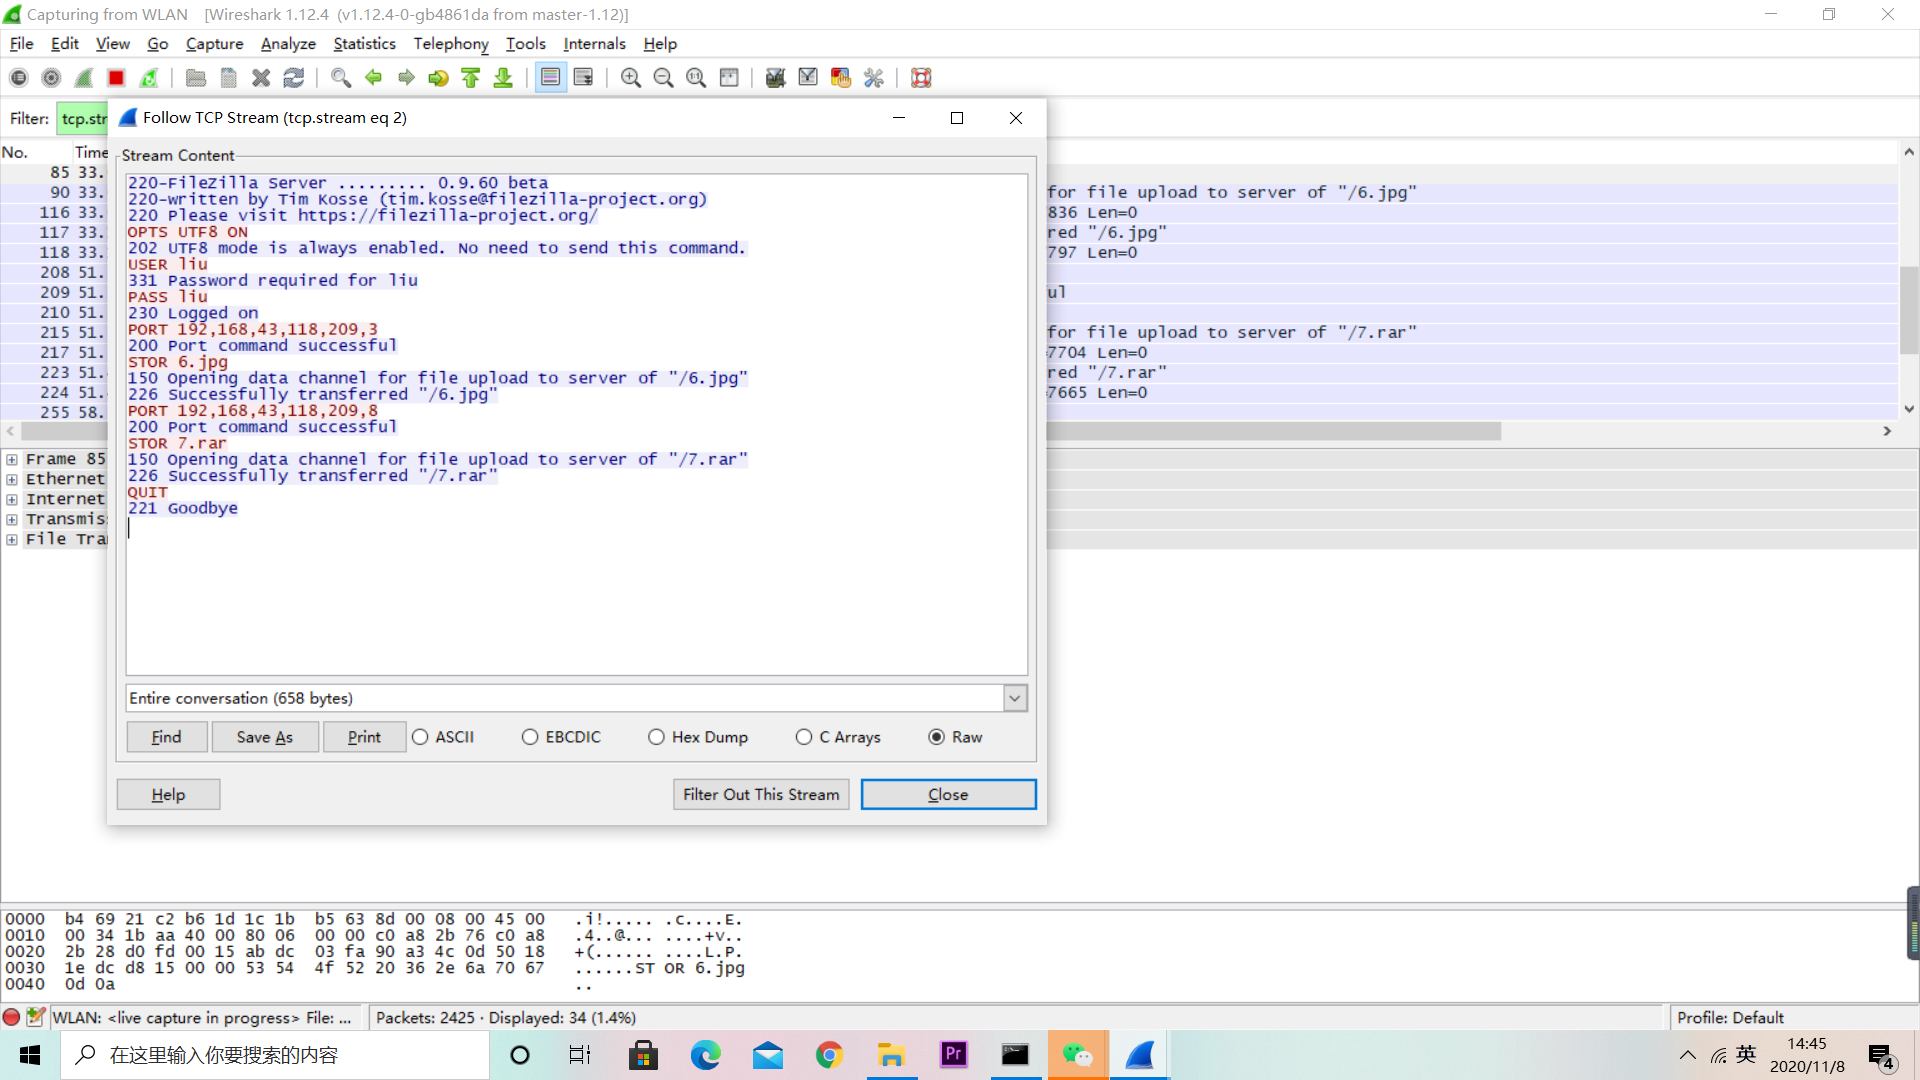Select the ASCII radio button
The height and width of the screenshot is (1080, 1920).
(x=421, y=737)
